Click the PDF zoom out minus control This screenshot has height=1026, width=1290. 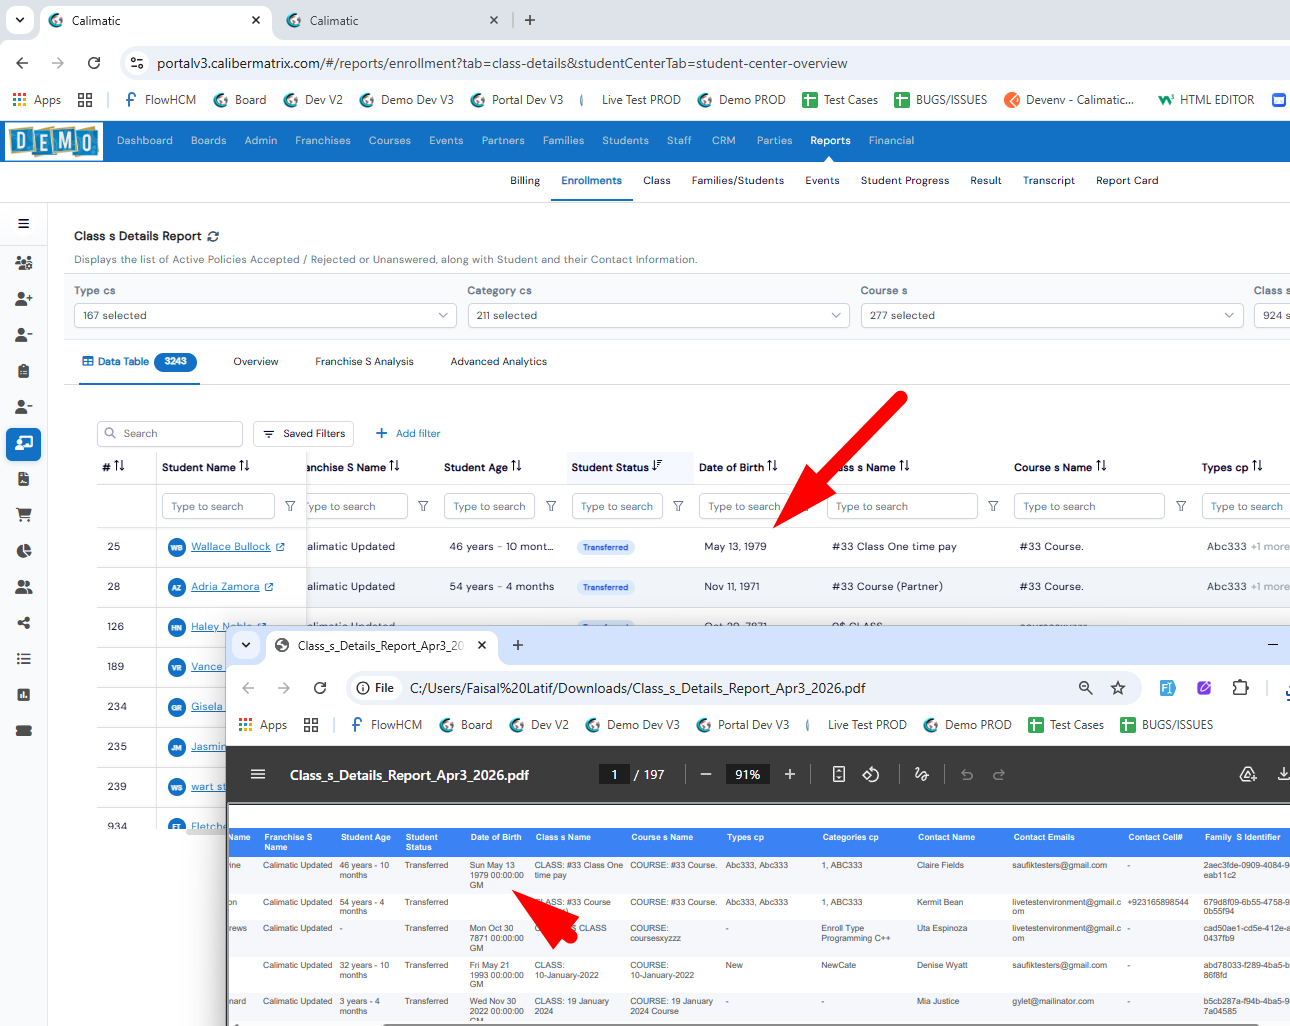click(706, 775)
